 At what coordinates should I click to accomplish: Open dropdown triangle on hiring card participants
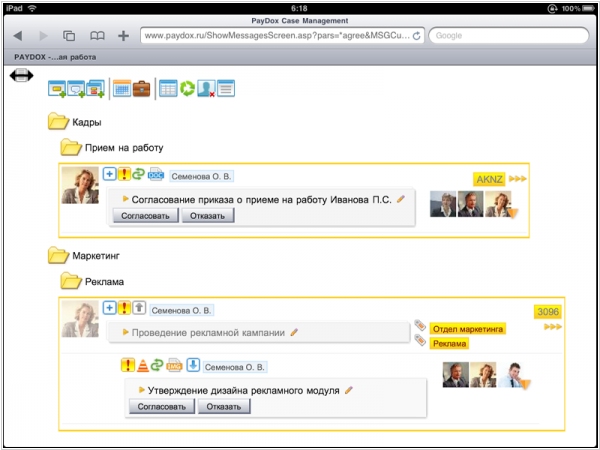pyautogui.click(x=513, y=213)
